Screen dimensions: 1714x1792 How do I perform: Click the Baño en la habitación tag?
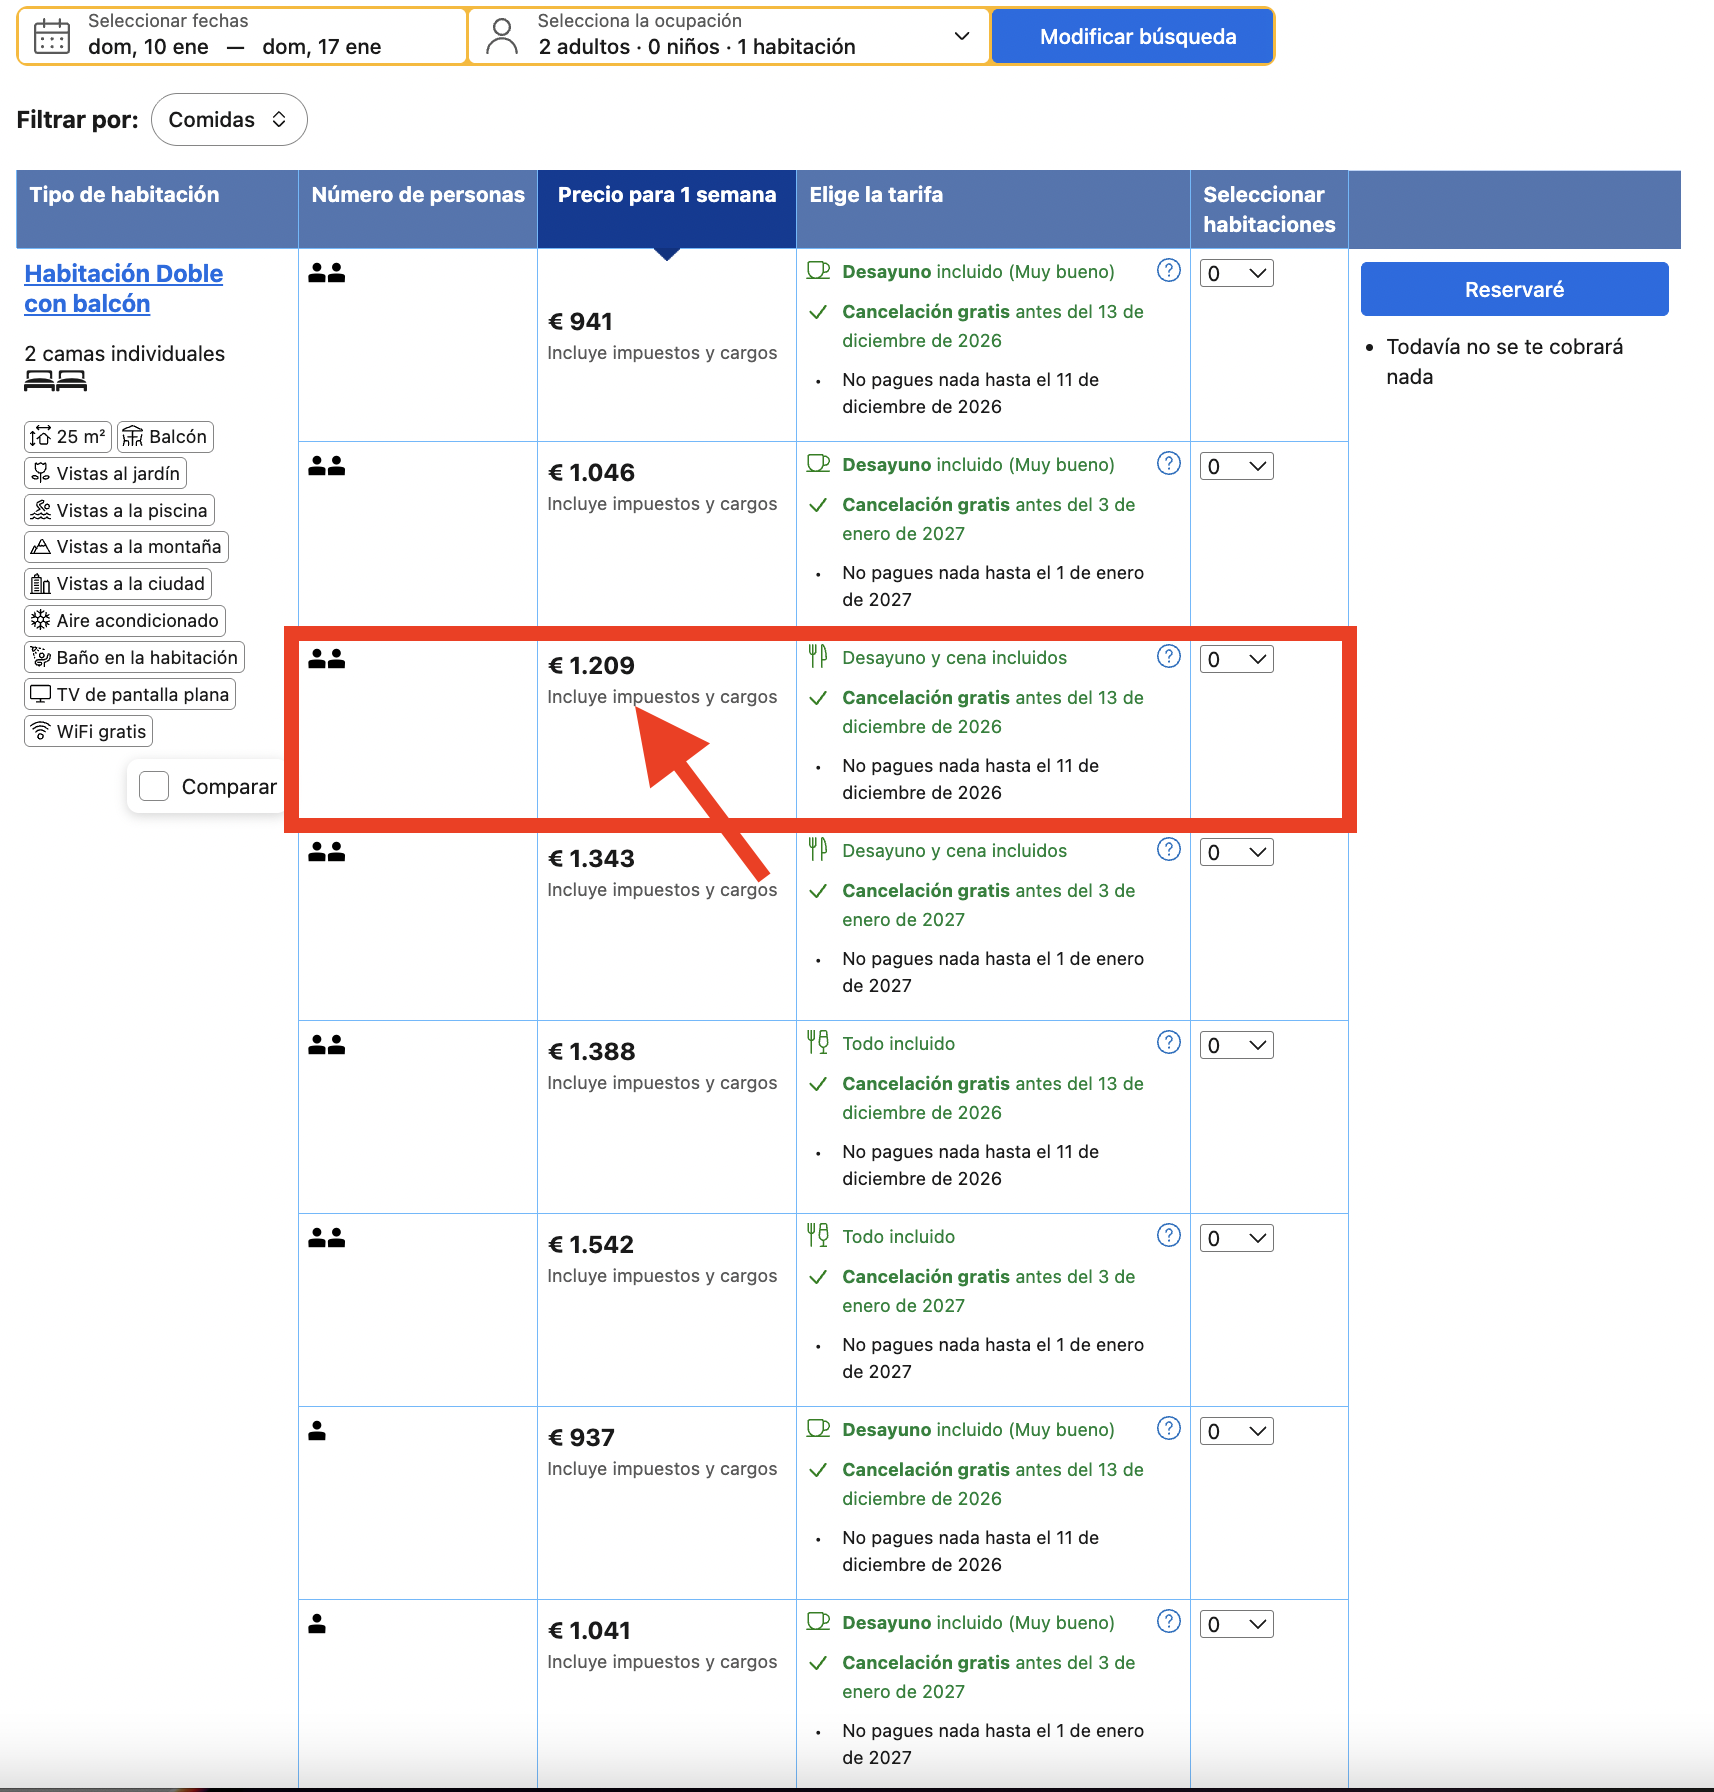[x=134, y=658]
